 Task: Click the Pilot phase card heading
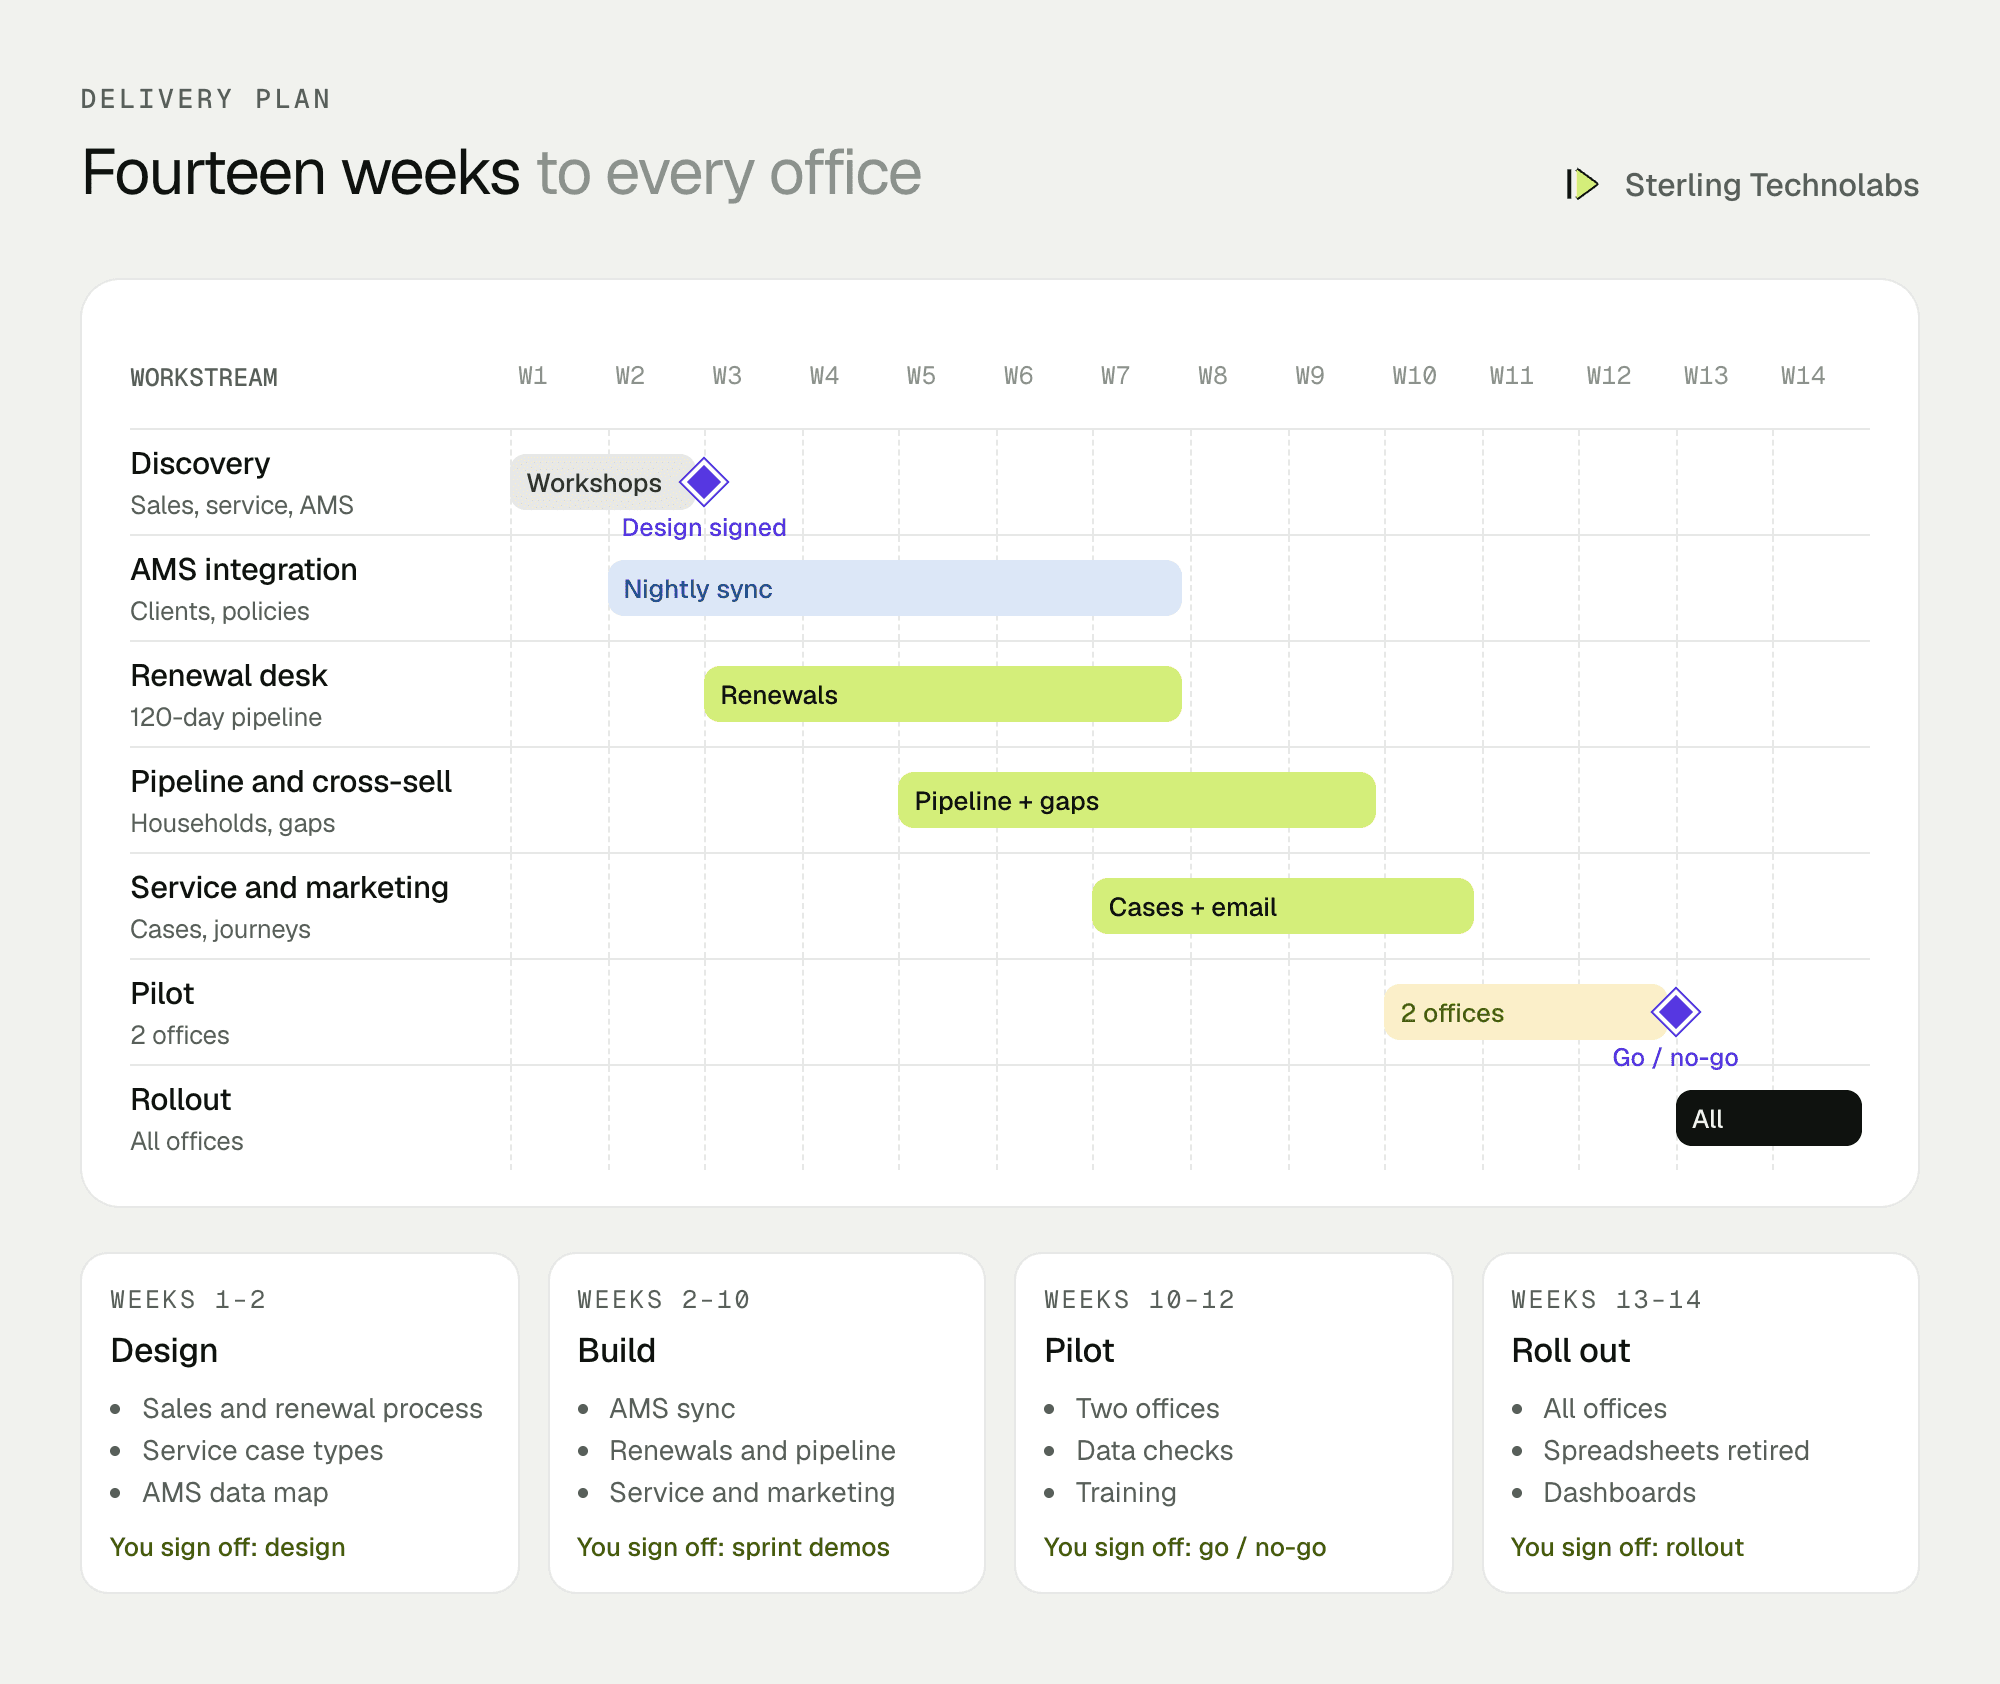point(1079,1351)
